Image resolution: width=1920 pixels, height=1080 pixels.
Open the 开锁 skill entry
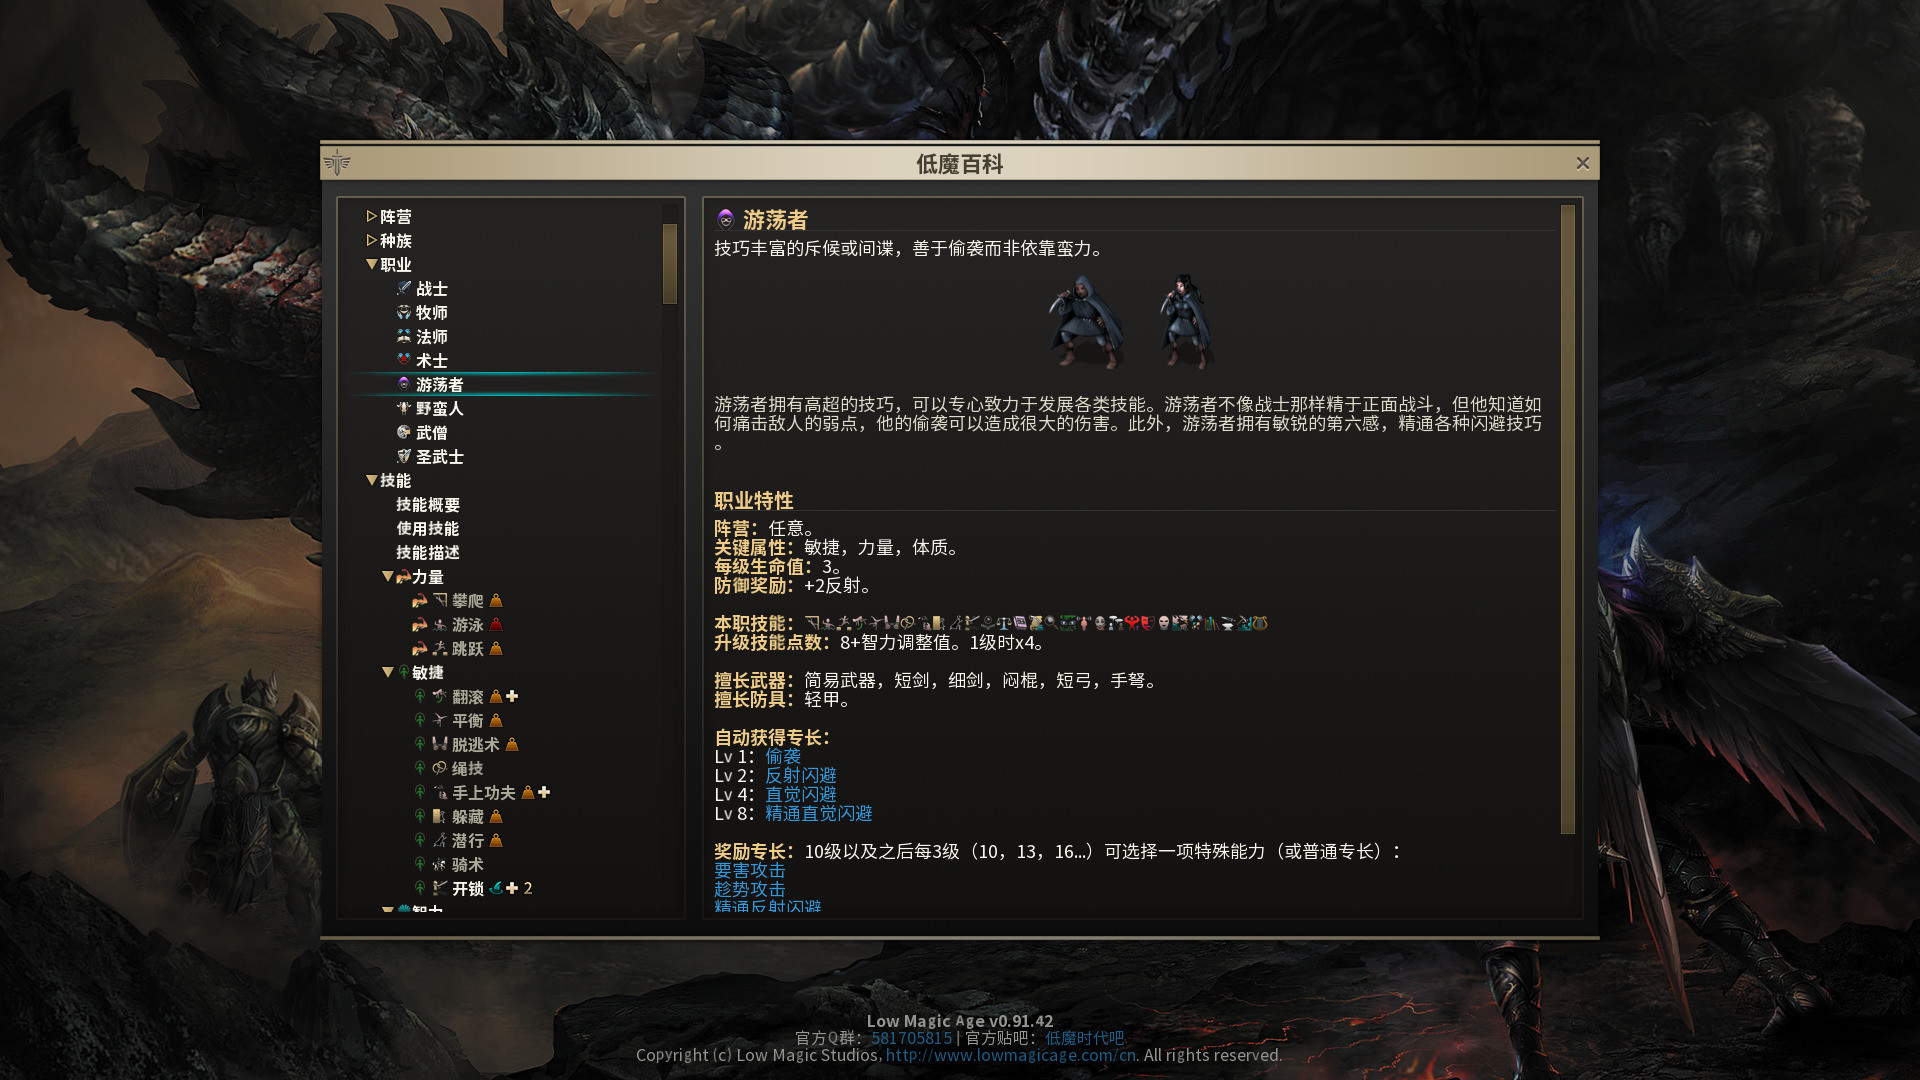(x=467, y=889)
